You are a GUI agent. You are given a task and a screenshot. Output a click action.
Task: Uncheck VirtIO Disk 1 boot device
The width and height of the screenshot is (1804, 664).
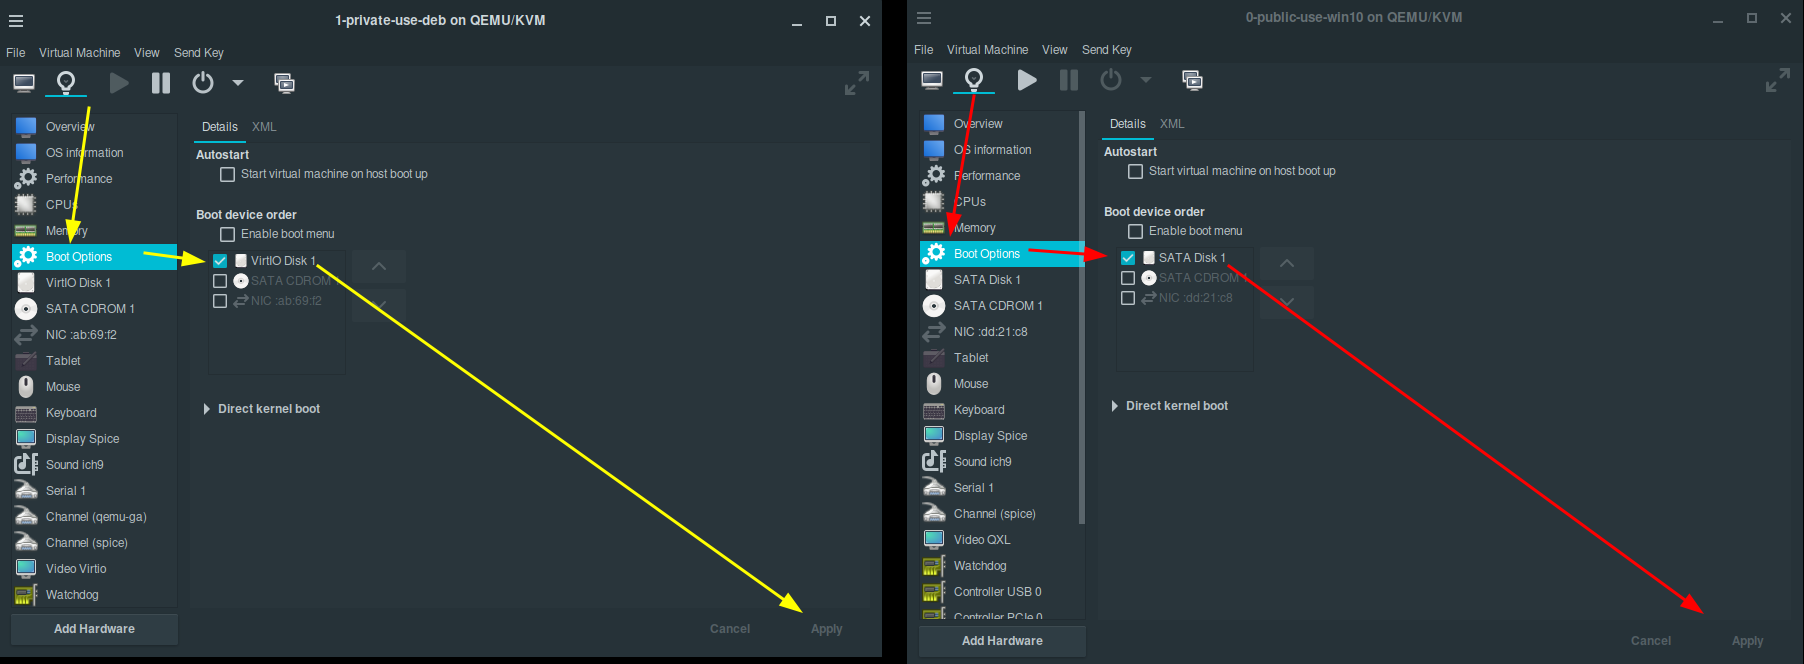220,261
